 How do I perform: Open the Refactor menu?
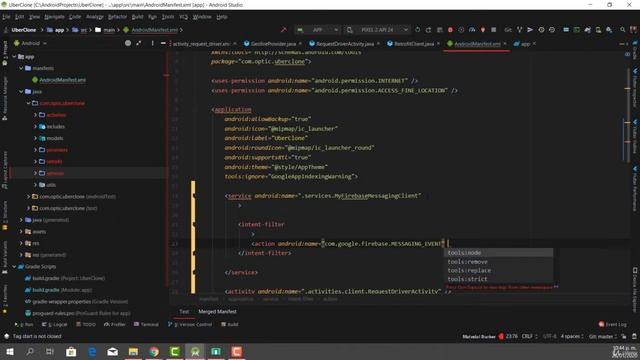118,17
